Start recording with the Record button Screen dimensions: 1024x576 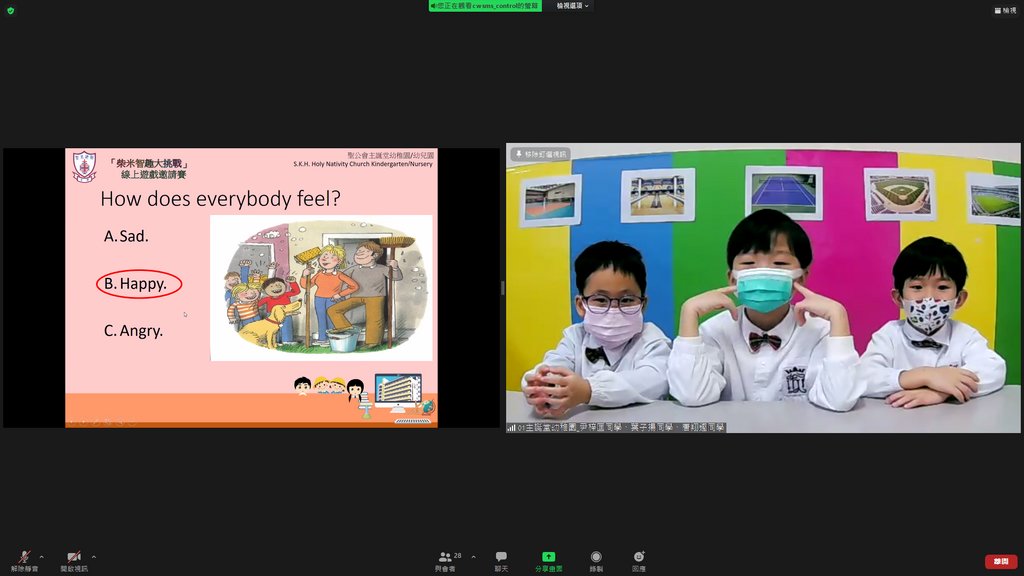tap(596, 560)
